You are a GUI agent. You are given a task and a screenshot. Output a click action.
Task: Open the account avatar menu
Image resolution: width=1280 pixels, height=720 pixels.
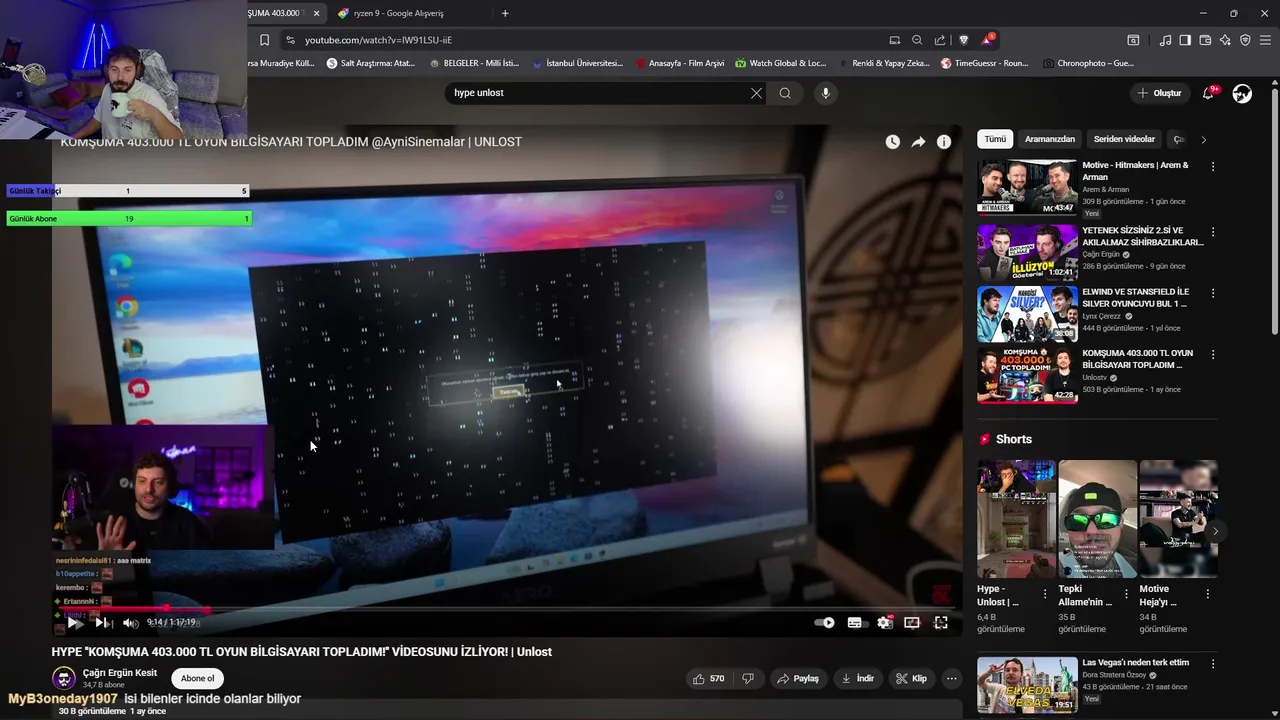pyautogui.click(x=1242, y=93)
